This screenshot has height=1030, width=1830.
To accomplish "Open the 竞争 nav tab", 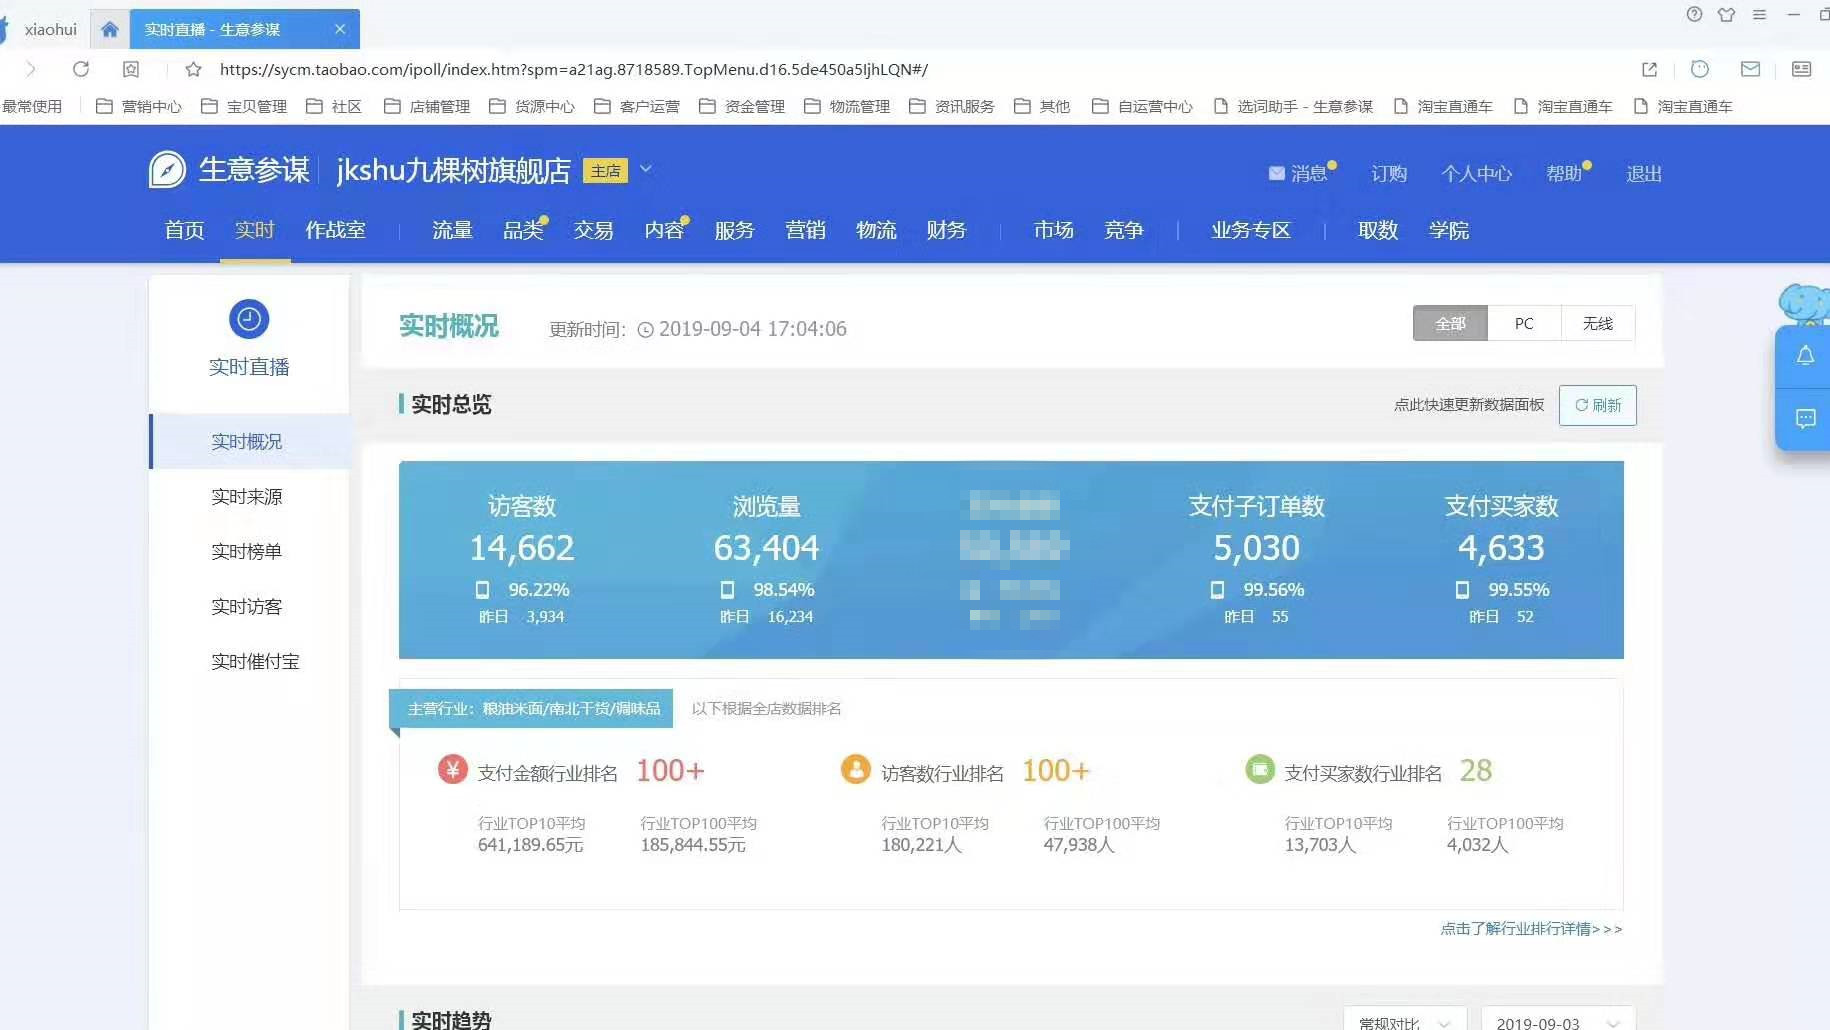I will [1124, 230].
